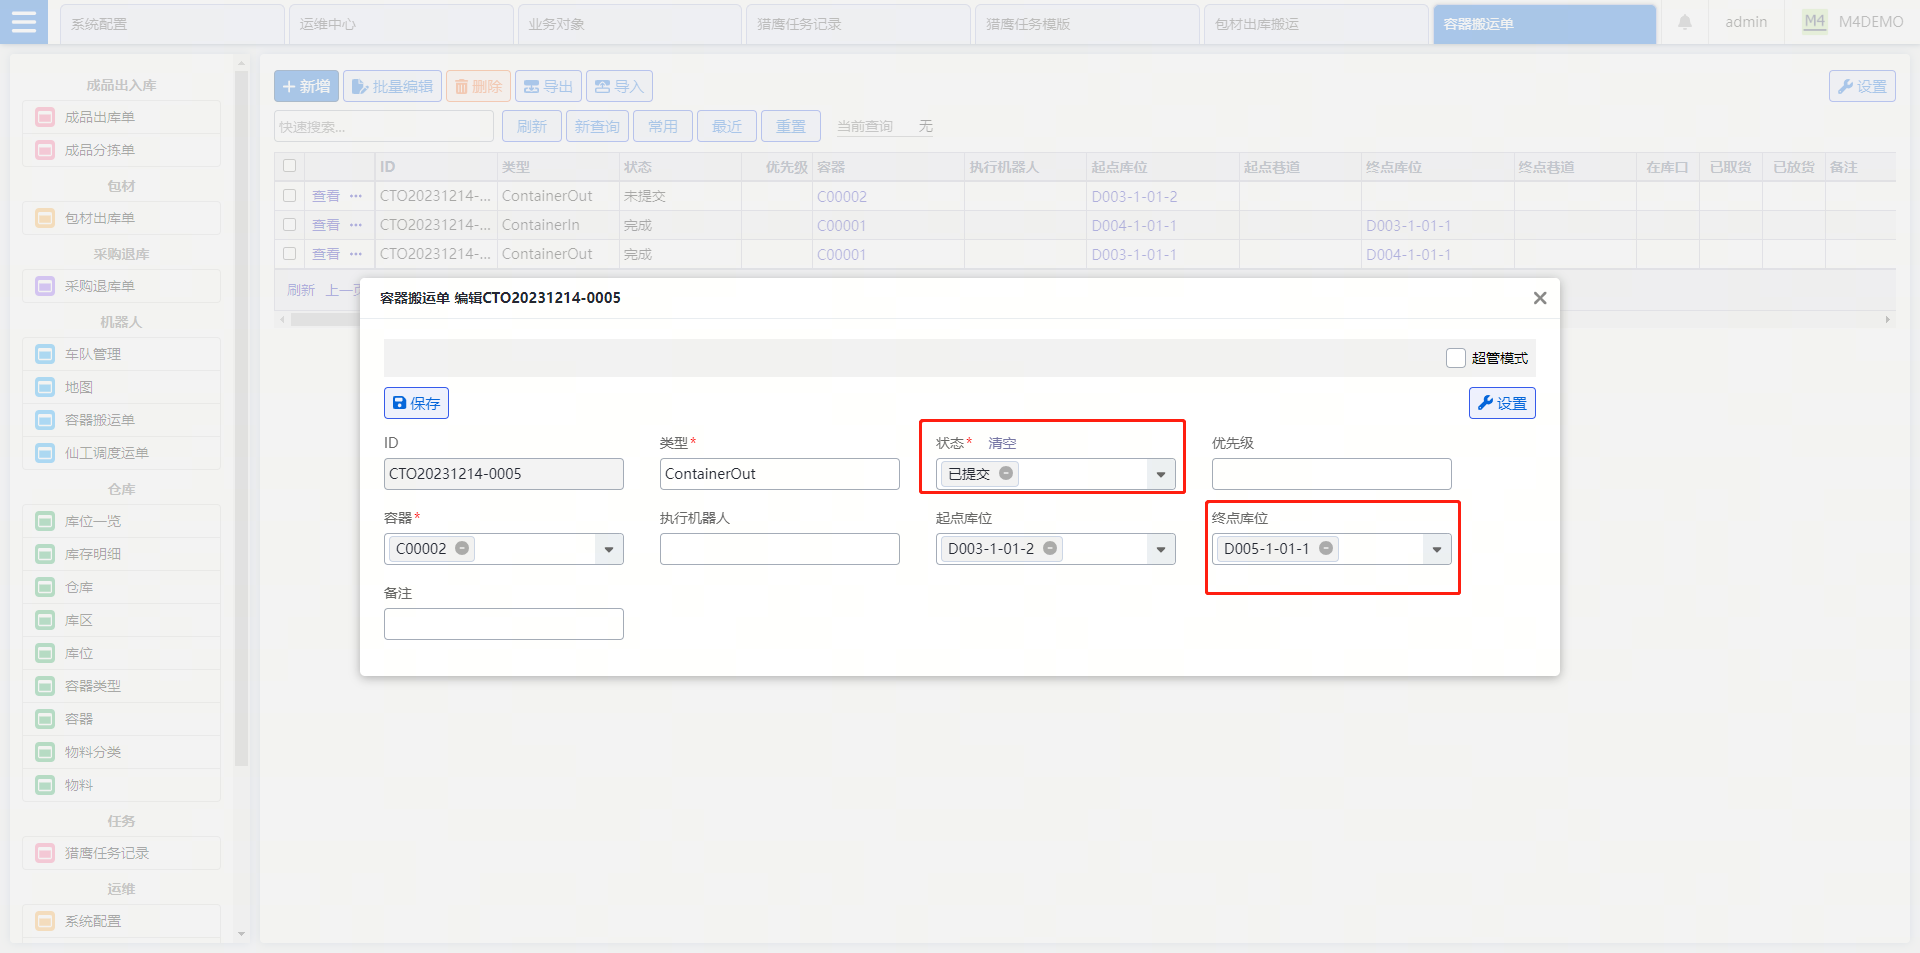Click the 保存 button
The width and height of the screenshot is (1920, 953).
tap(416, 403)
